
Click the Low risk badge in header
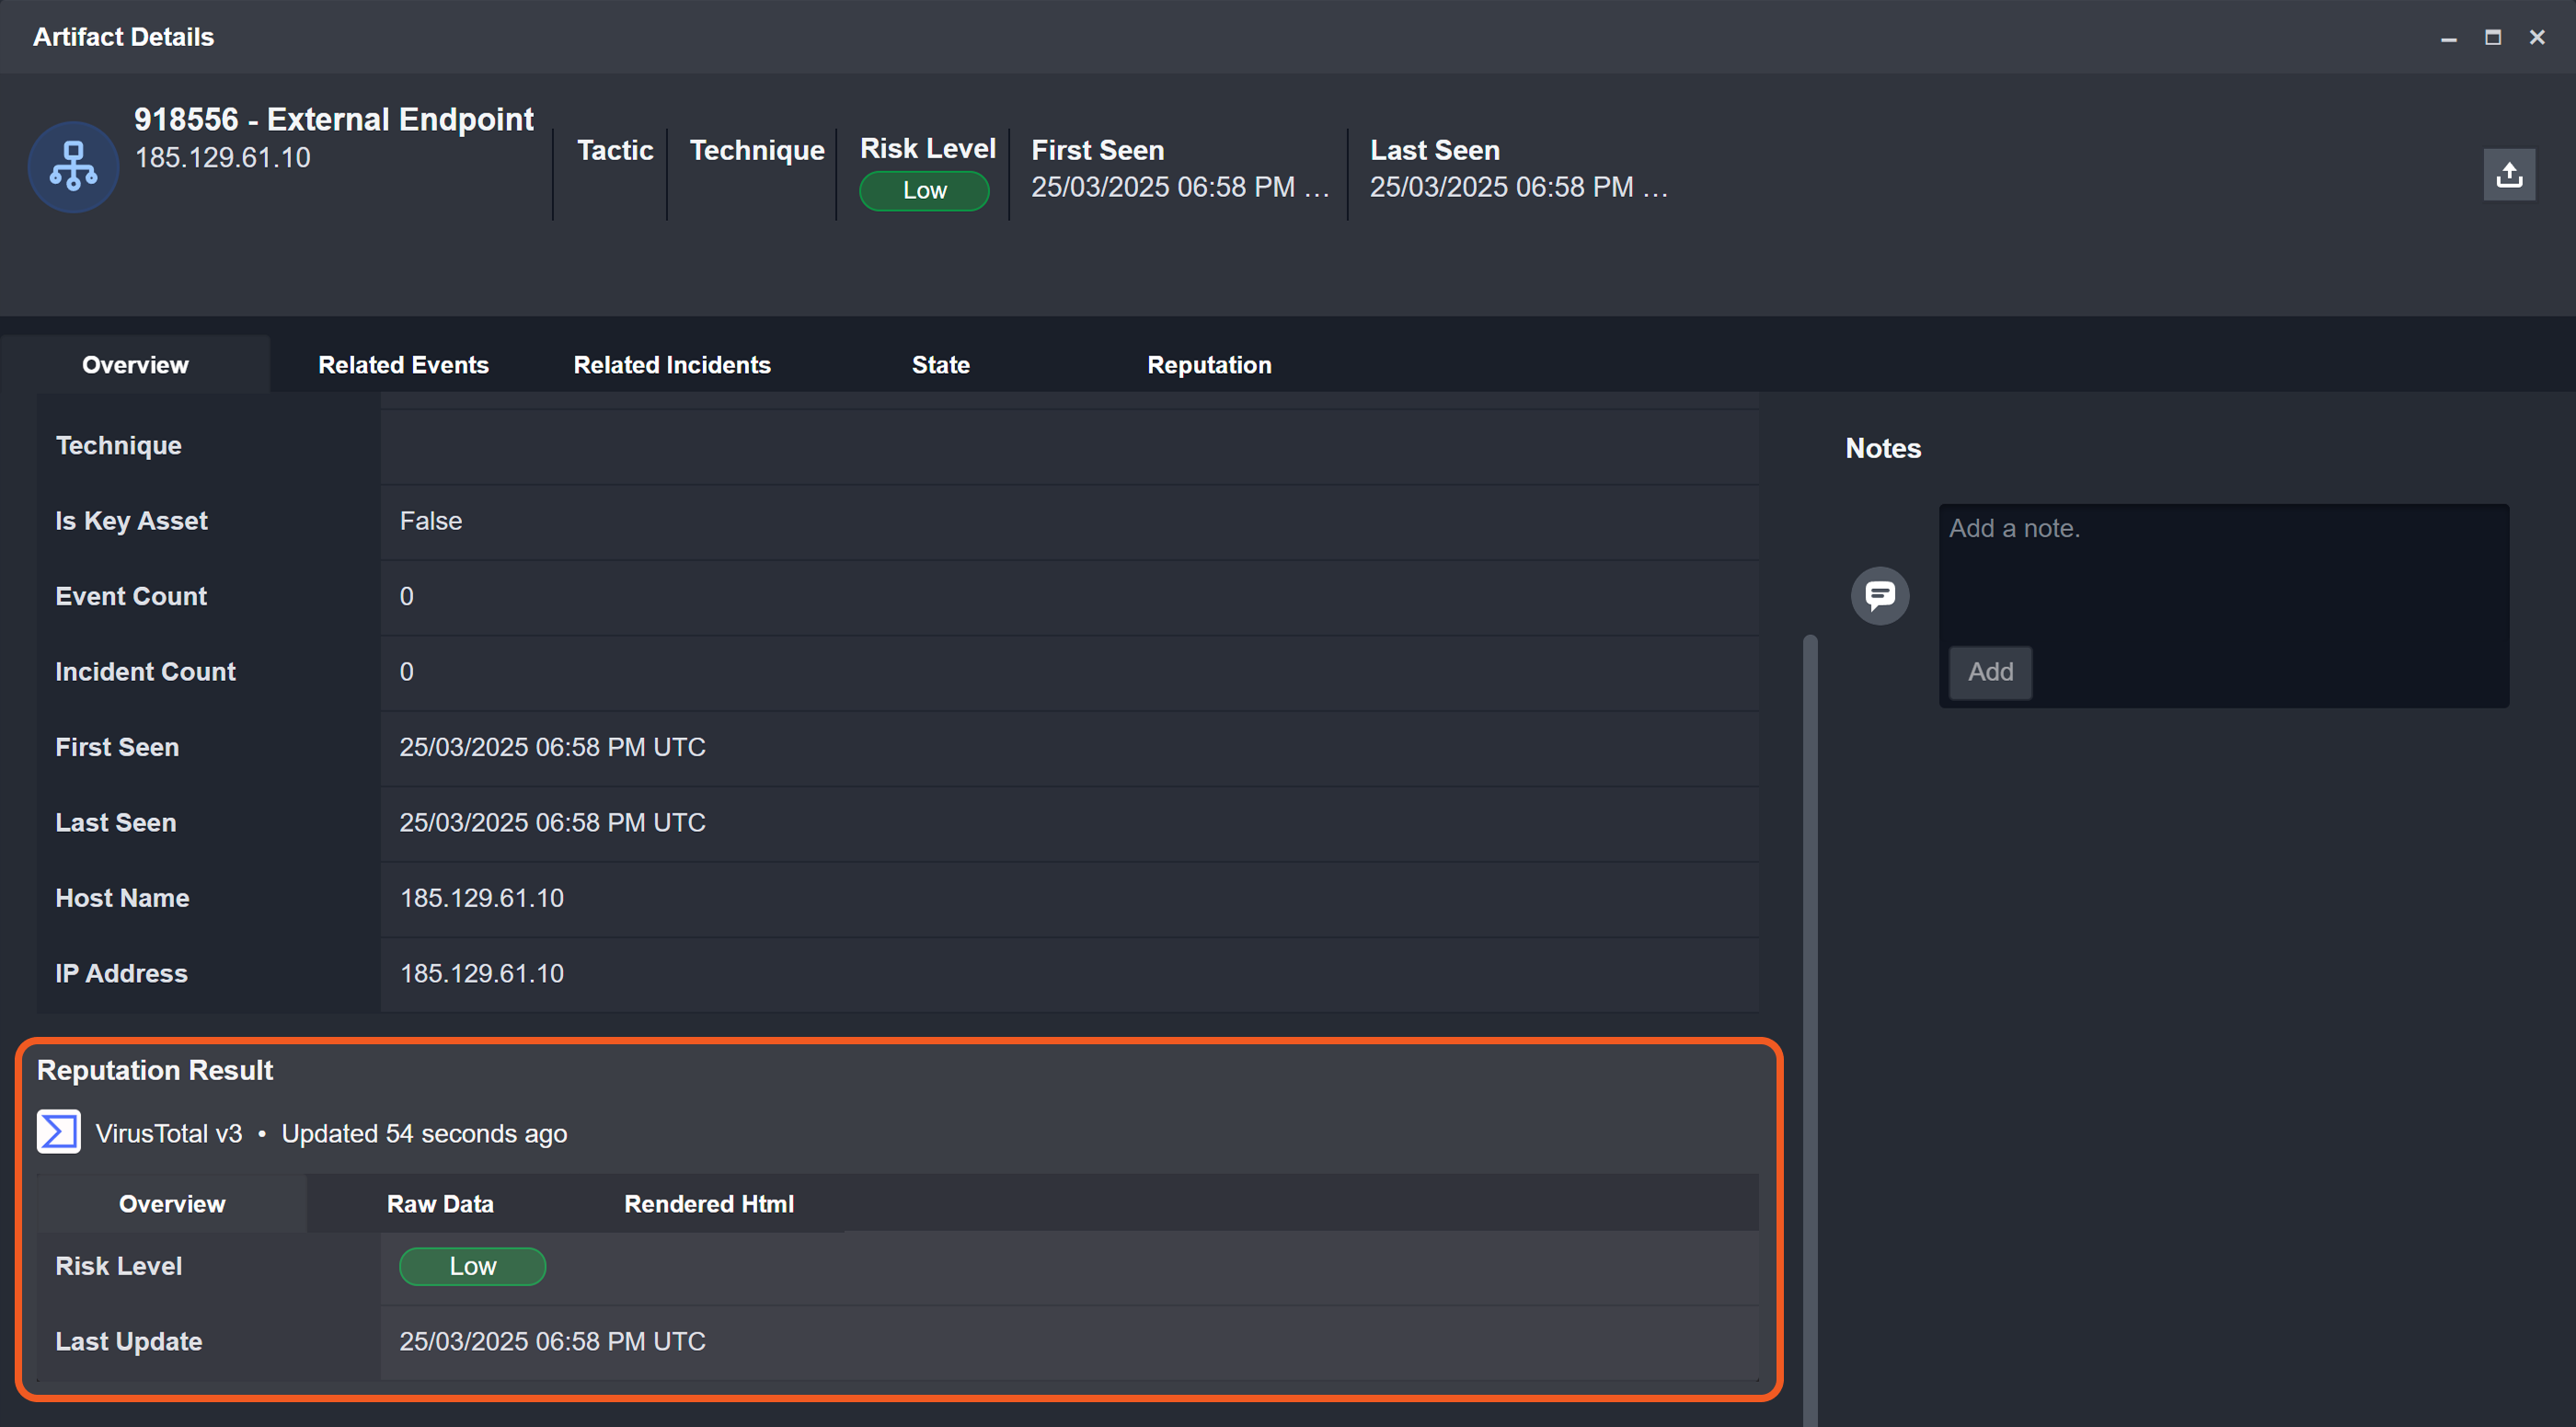click(923, 190)
